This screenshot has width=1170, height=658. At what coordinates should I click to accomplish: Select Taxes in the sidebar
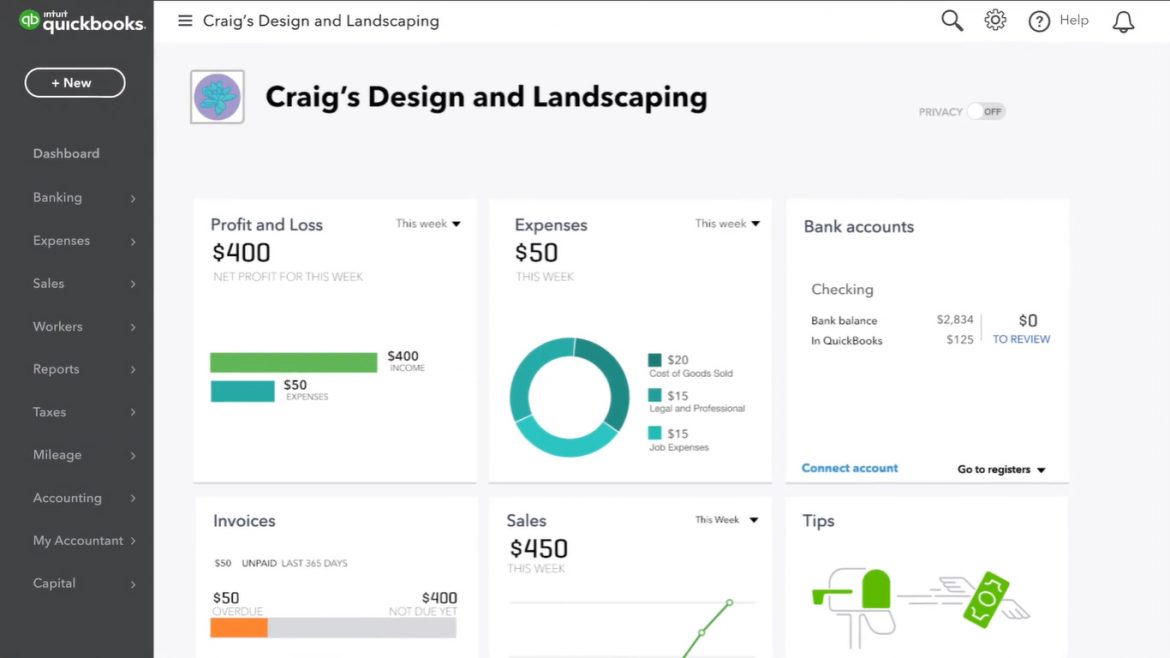click(x=48, y=412)
